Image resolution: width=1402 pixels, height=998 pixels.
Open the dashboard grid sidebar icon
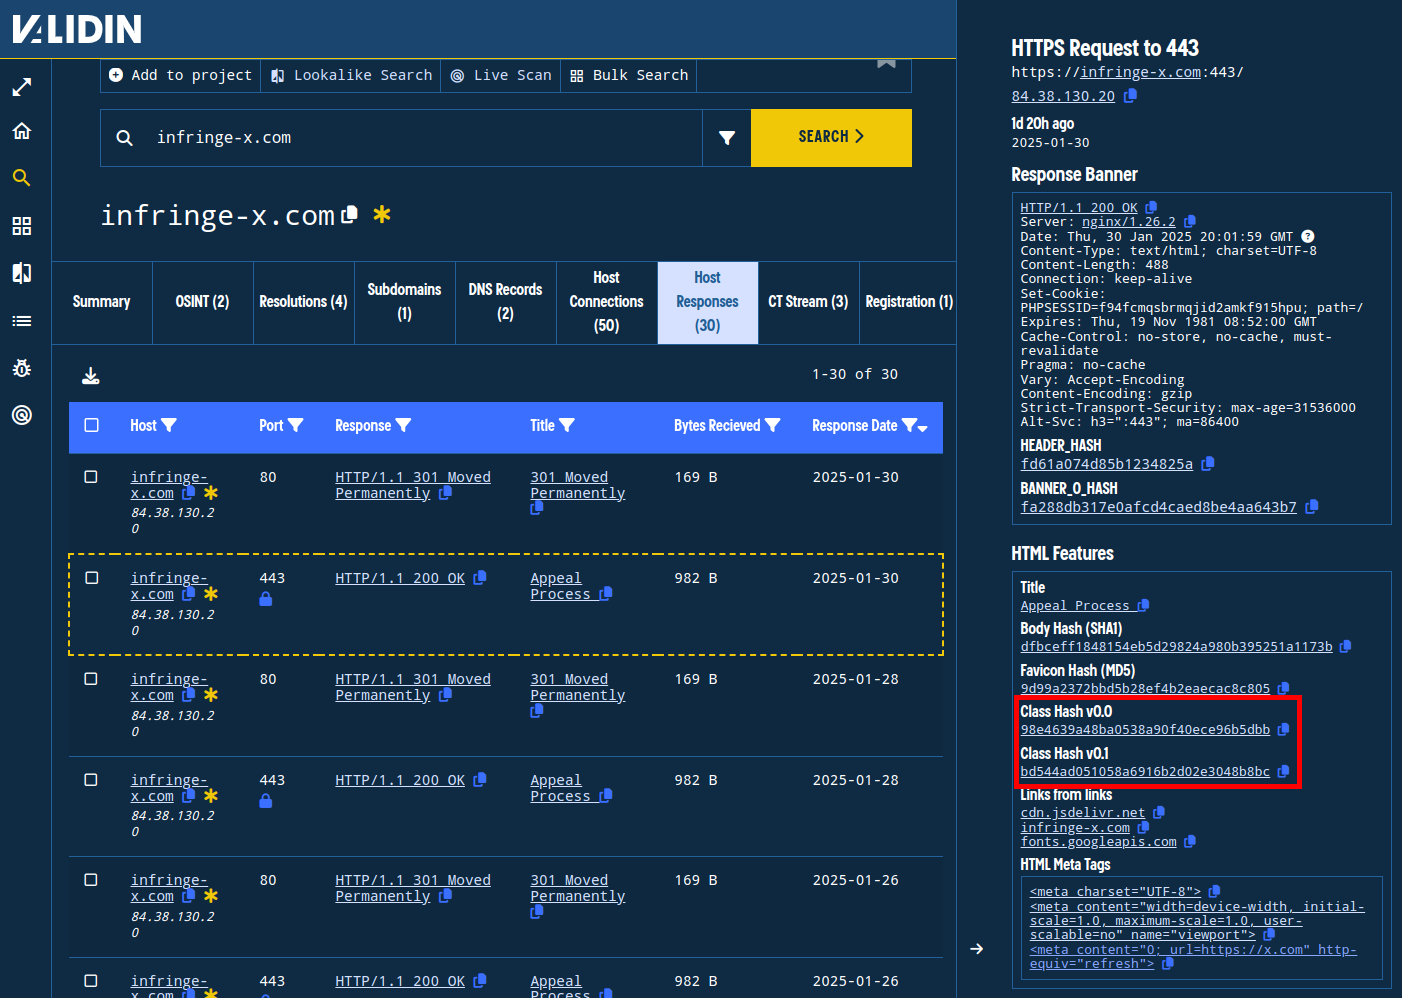point(22,226)
